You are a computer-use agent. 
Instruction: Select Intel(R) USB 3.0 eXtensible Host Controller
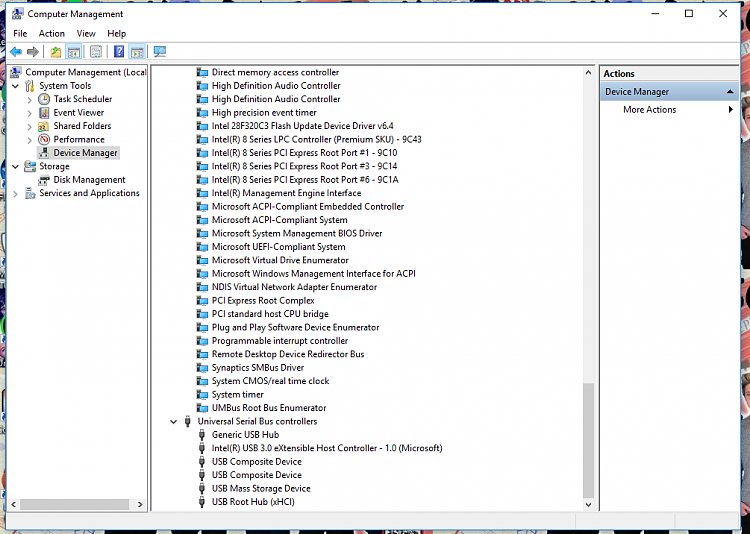(327, 448)
